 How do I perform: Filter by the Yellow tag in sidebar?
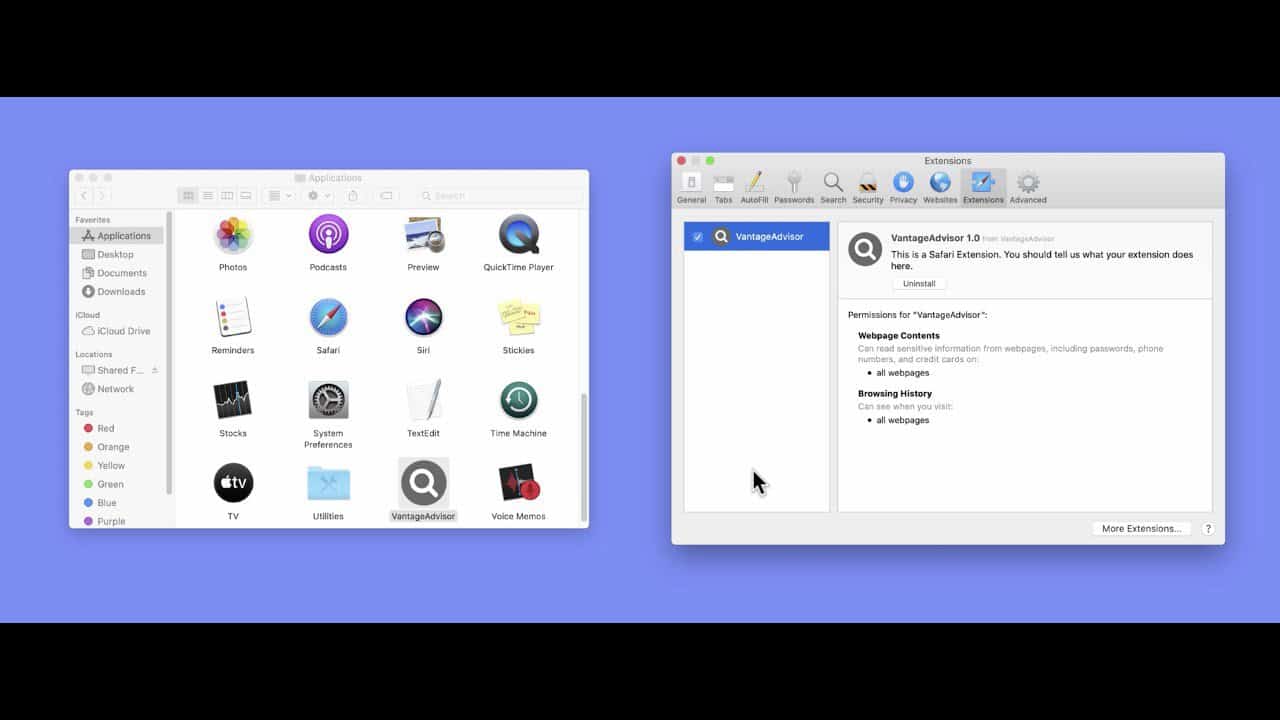104,466
